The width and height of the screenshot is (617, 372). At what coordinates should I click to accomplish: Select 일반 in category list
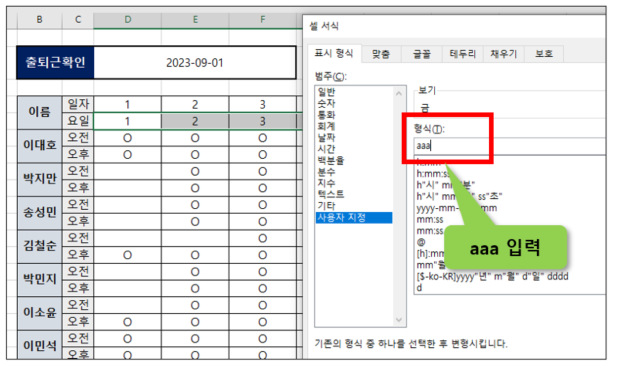click(x=326, y=92)
